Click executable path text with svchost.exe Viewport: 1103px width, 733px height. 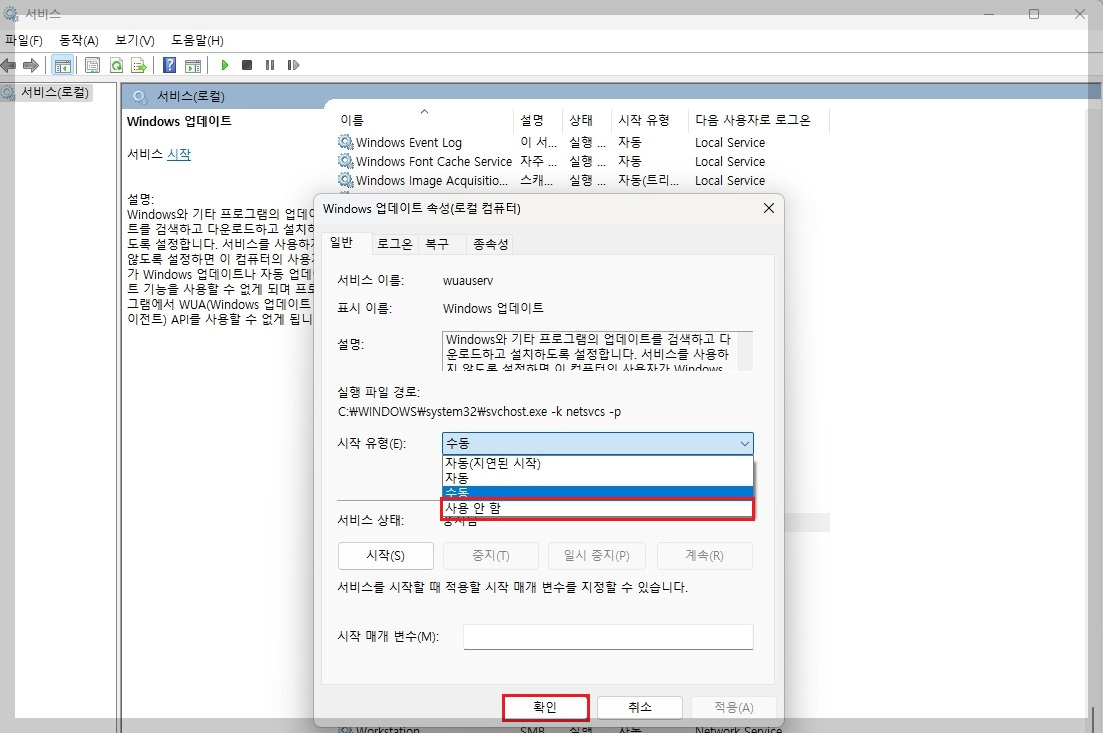coord(479,412)
